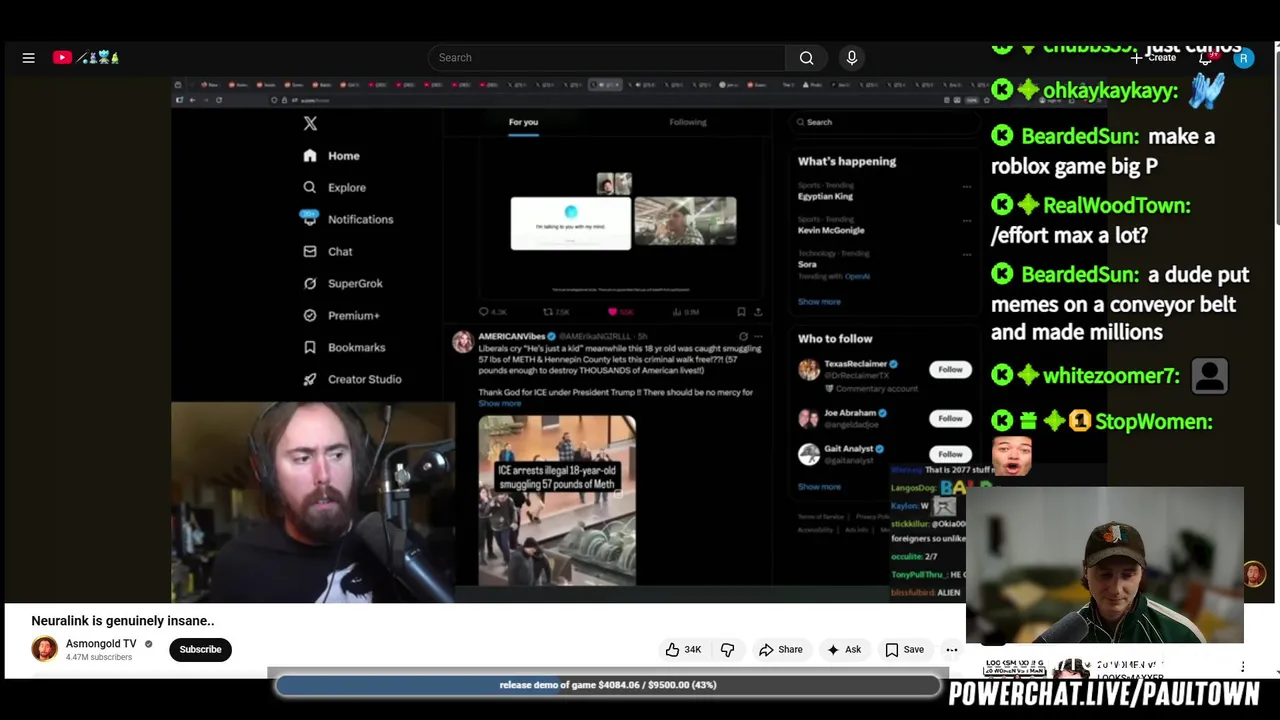Like the video with 34K likes
Viewport: 1280px width, 720px height.
(x=683, y=650)
